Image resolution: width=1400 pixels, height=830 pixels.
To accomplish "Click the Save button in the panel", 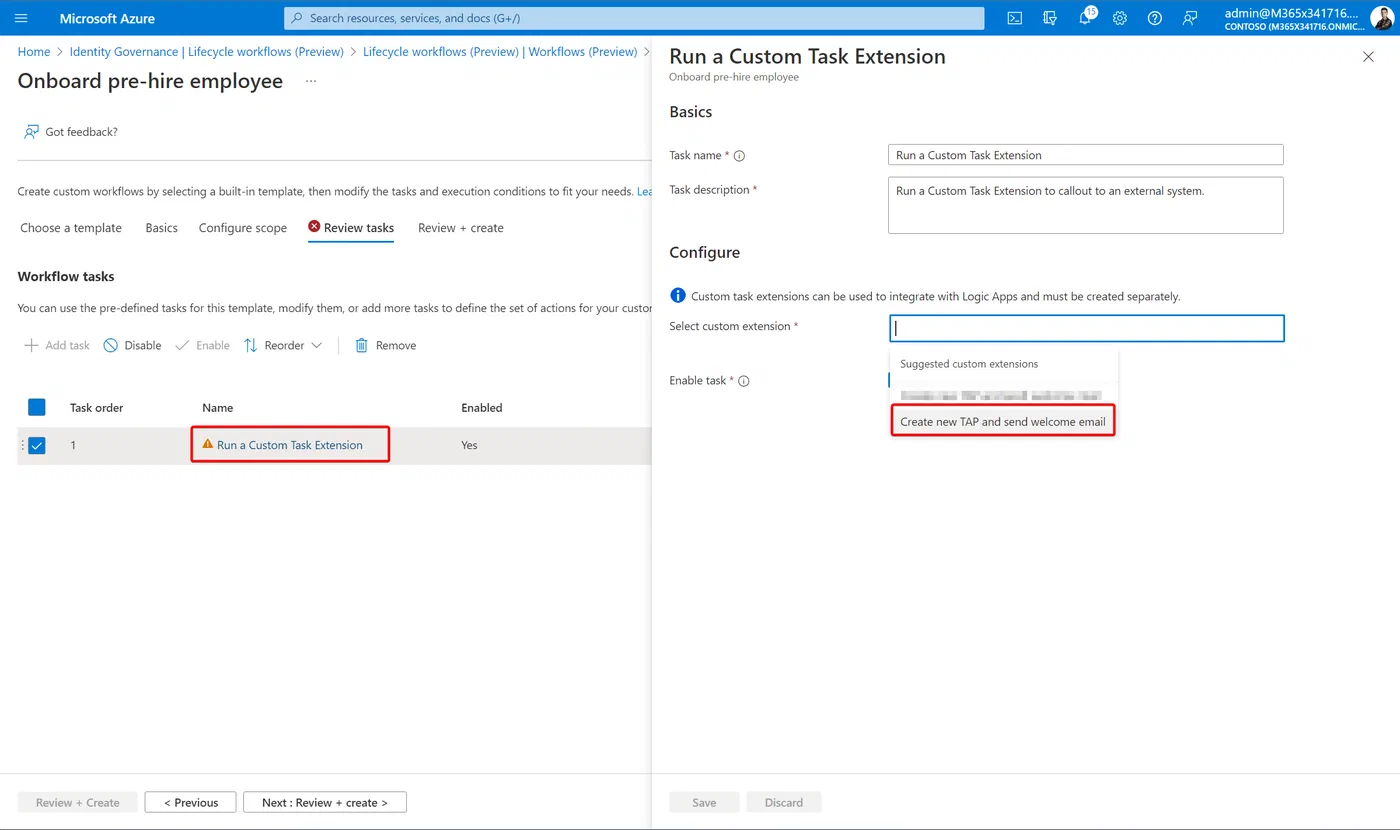I will coord(704,802).
